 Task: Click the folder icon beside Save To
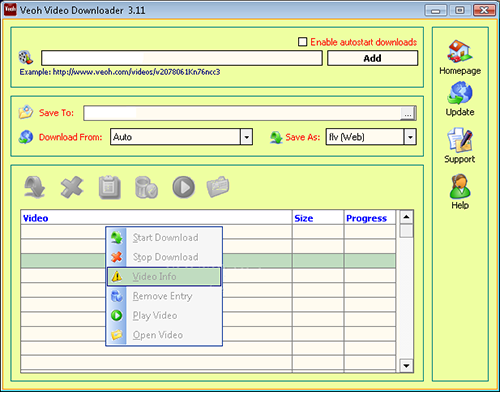coord(26,112)
